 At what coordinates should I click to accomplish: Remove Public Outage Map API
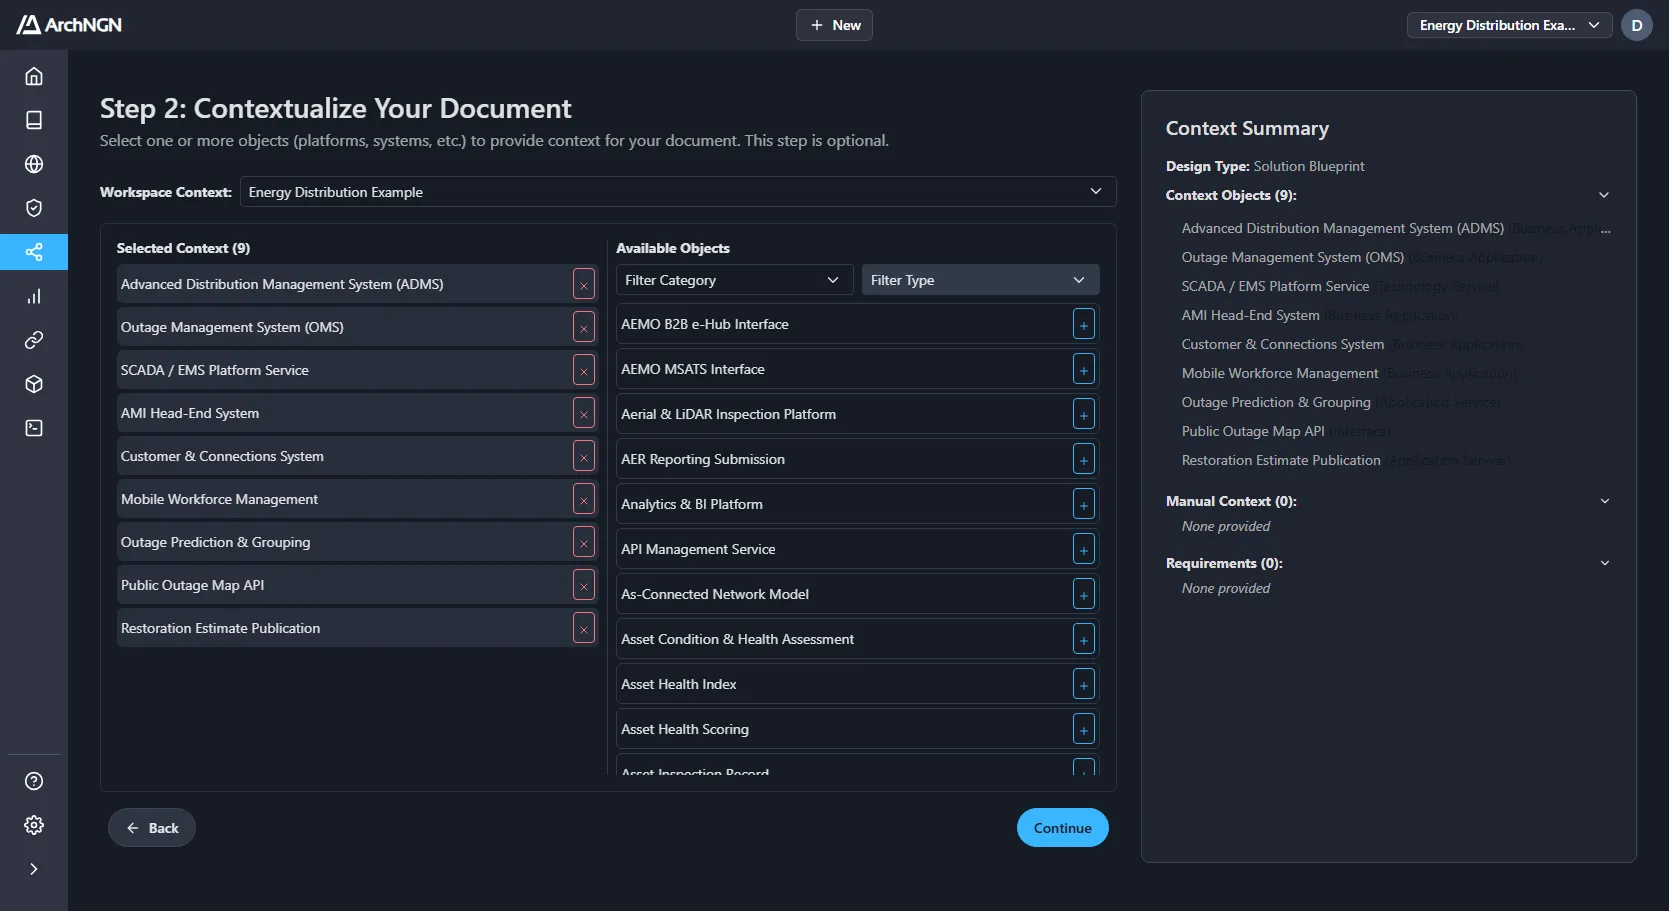coord(584,585)
